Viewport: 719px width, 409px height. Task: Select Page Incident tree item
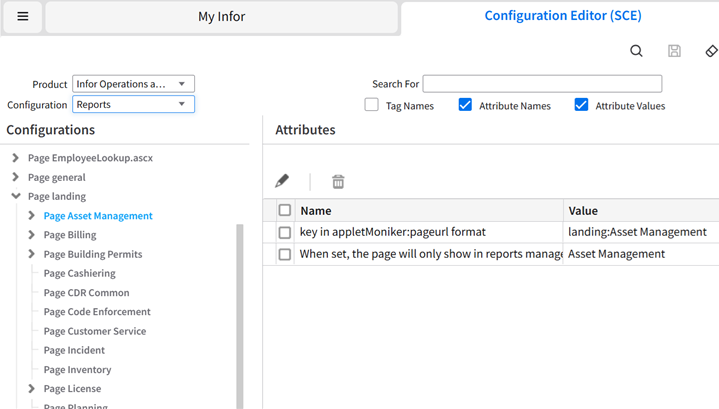click(x=74, y=350)
